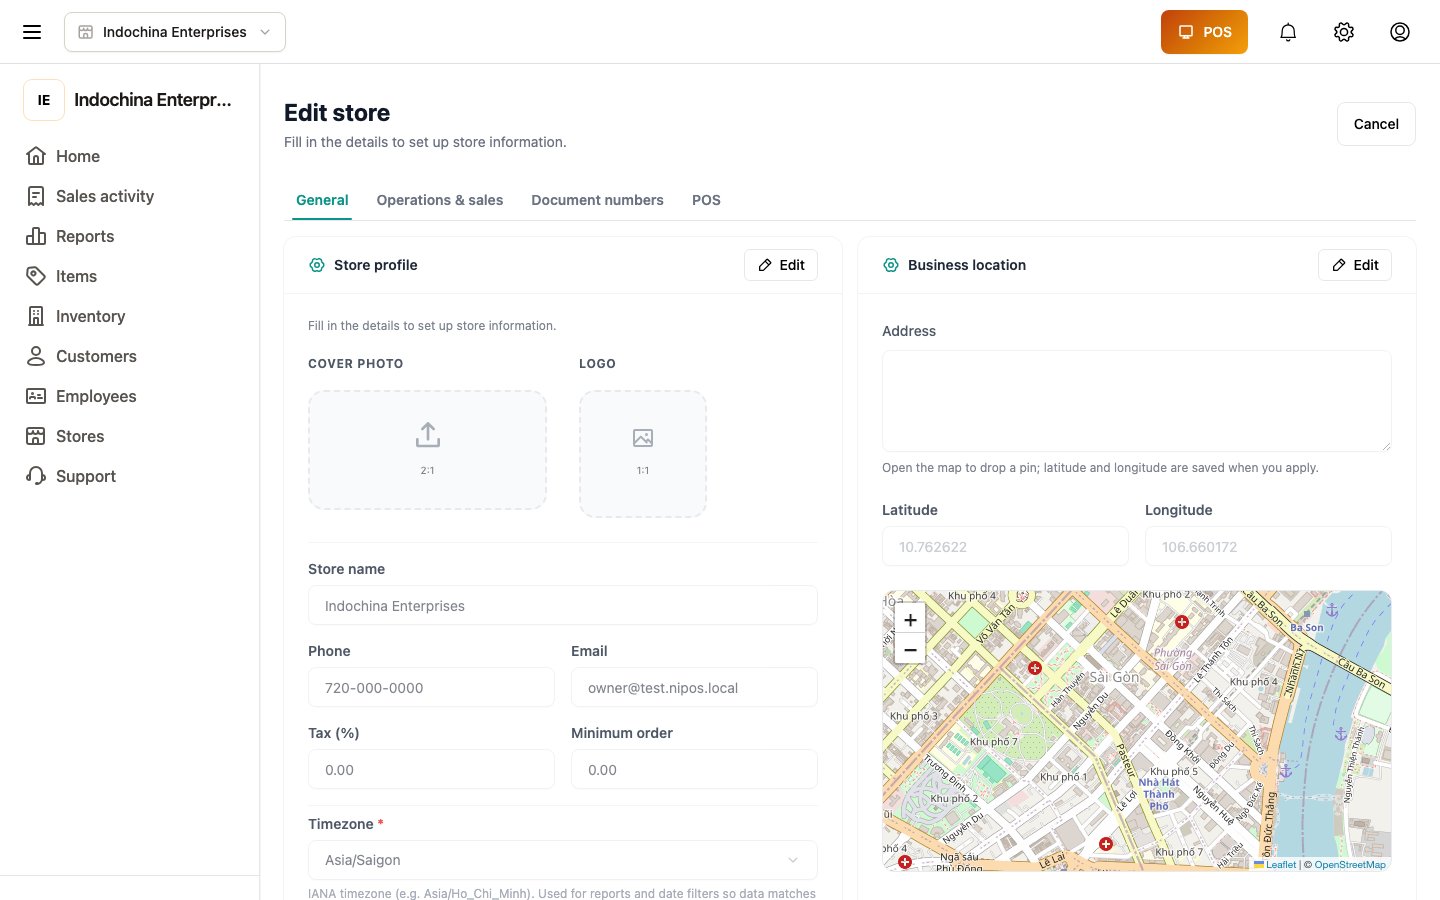Click the Store name field
This screenshot has width=1440, height=900.
click(x=563, y=606)
